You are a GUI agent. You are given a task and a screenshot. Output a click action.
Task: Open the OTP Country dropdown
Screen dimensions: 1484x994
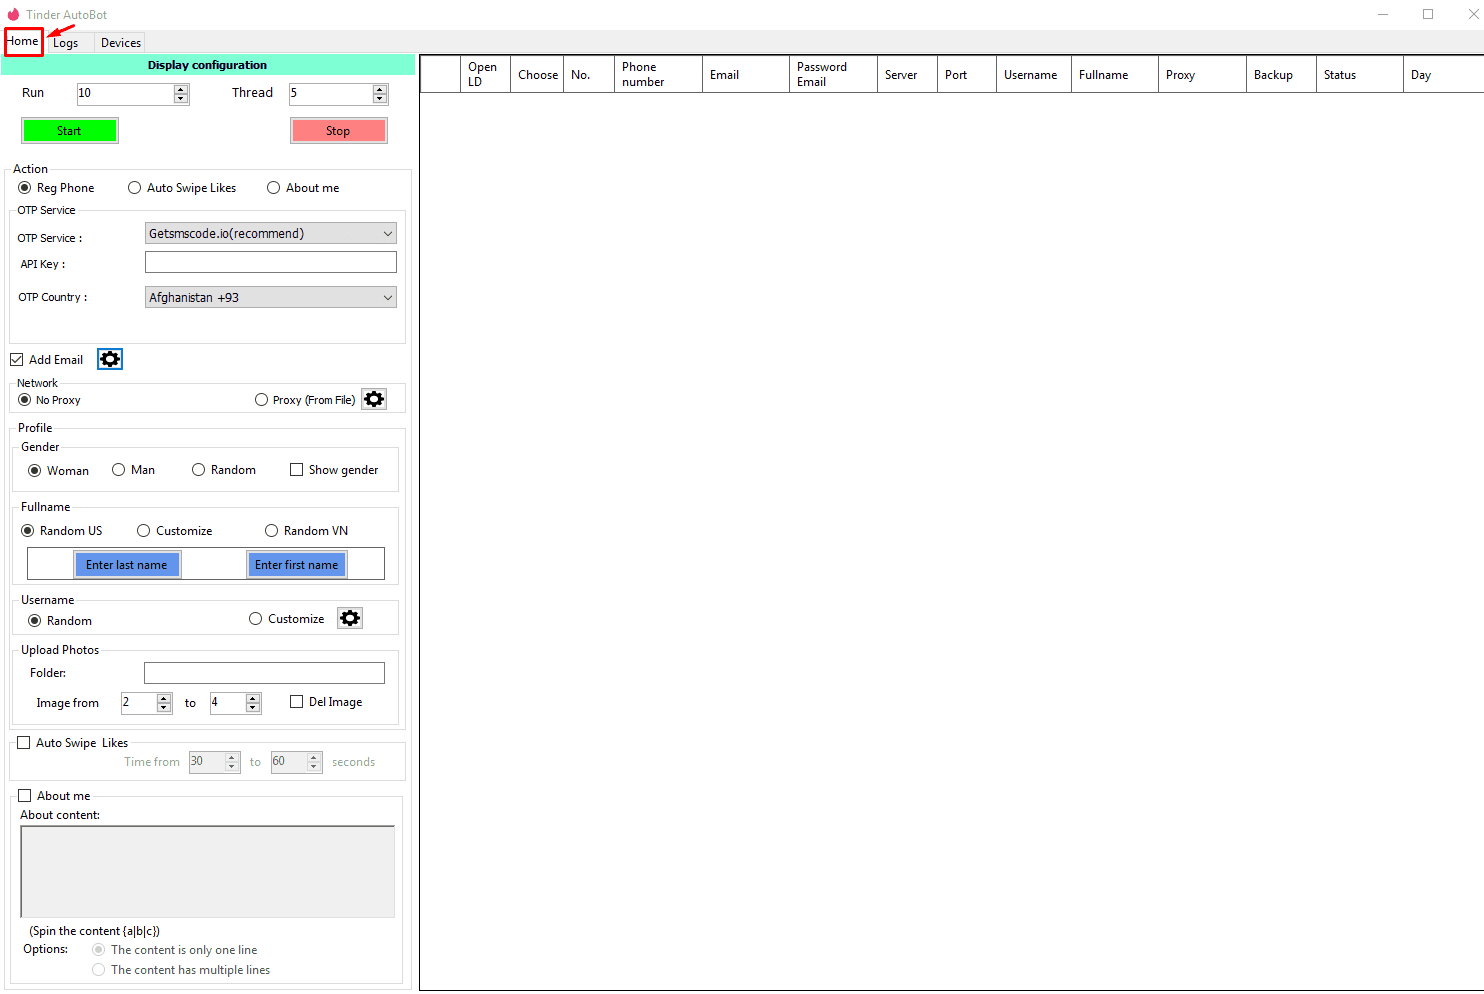[x=271, y=297]
